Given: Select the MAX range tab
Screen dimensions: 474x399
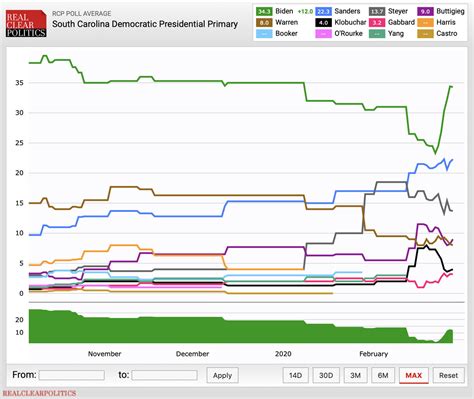Looking at the screenshot, I should pyautogui.click(x=414, y=375).
